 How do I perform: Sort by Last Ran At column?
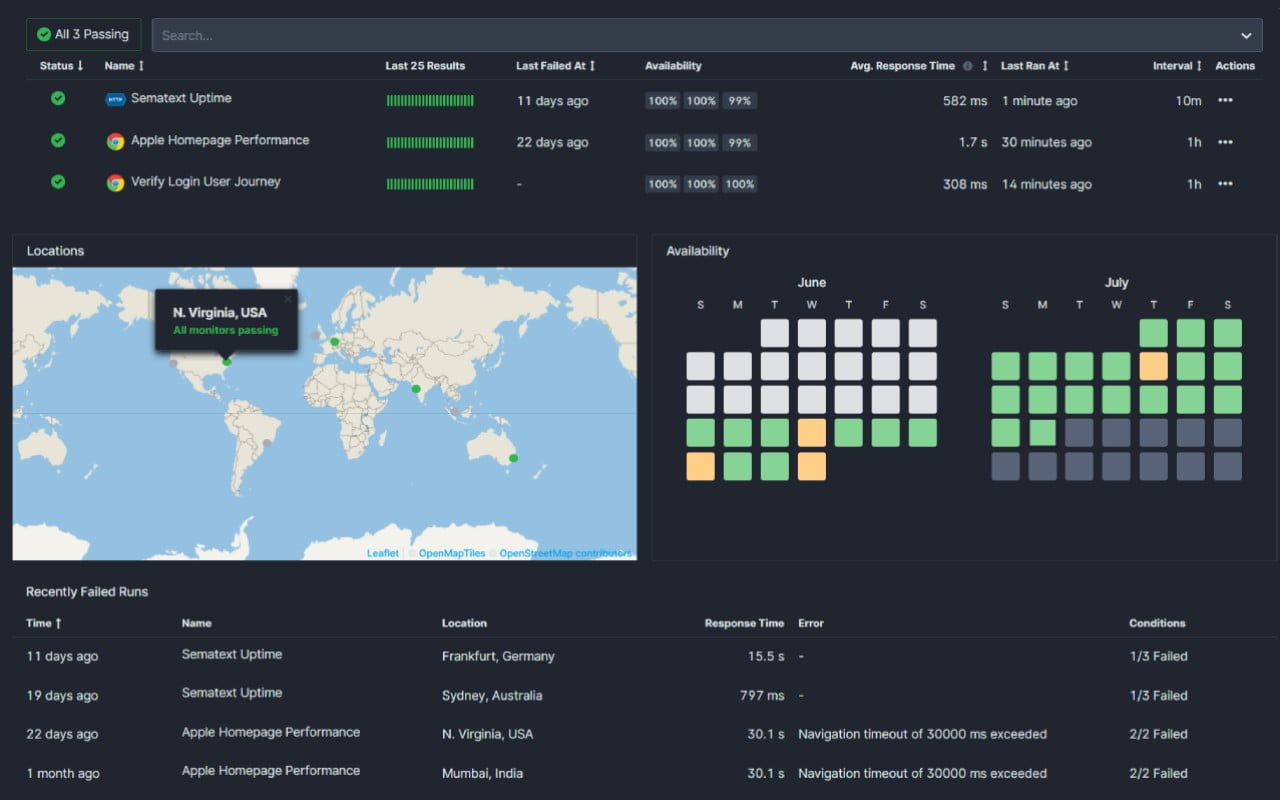pos(1035,66)
